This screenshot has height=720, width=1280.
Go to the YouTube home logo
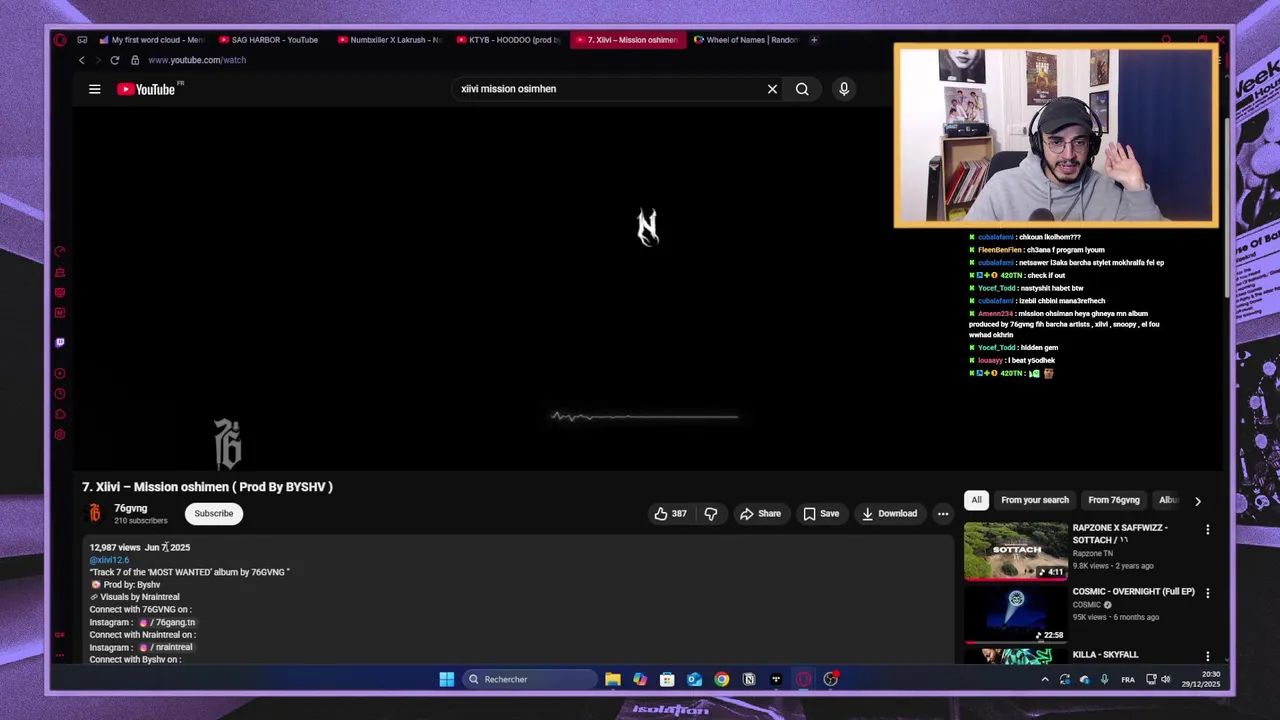(x=146, y=89)
